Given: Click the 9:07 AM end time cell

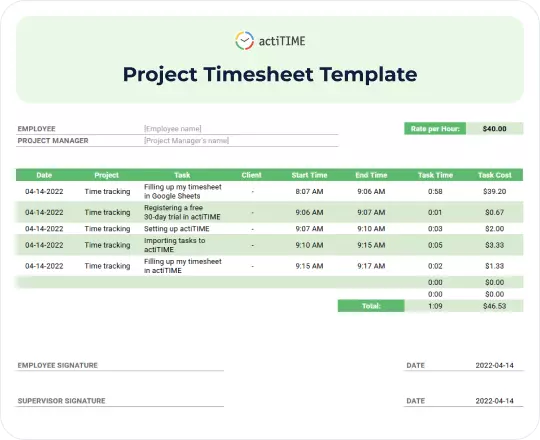Looking at the screenshot, I should 371,212.
